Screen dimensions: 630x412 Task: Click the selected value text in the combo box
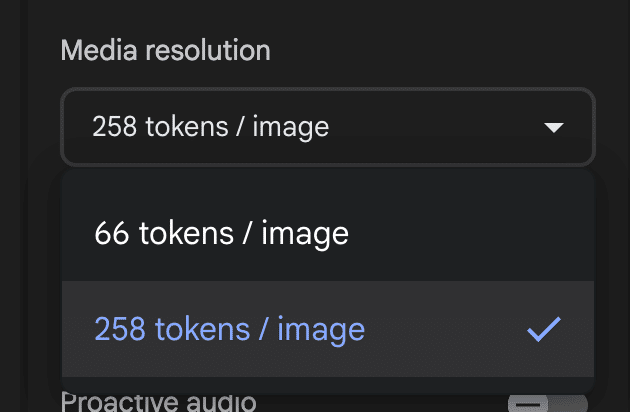coord(210,127)
